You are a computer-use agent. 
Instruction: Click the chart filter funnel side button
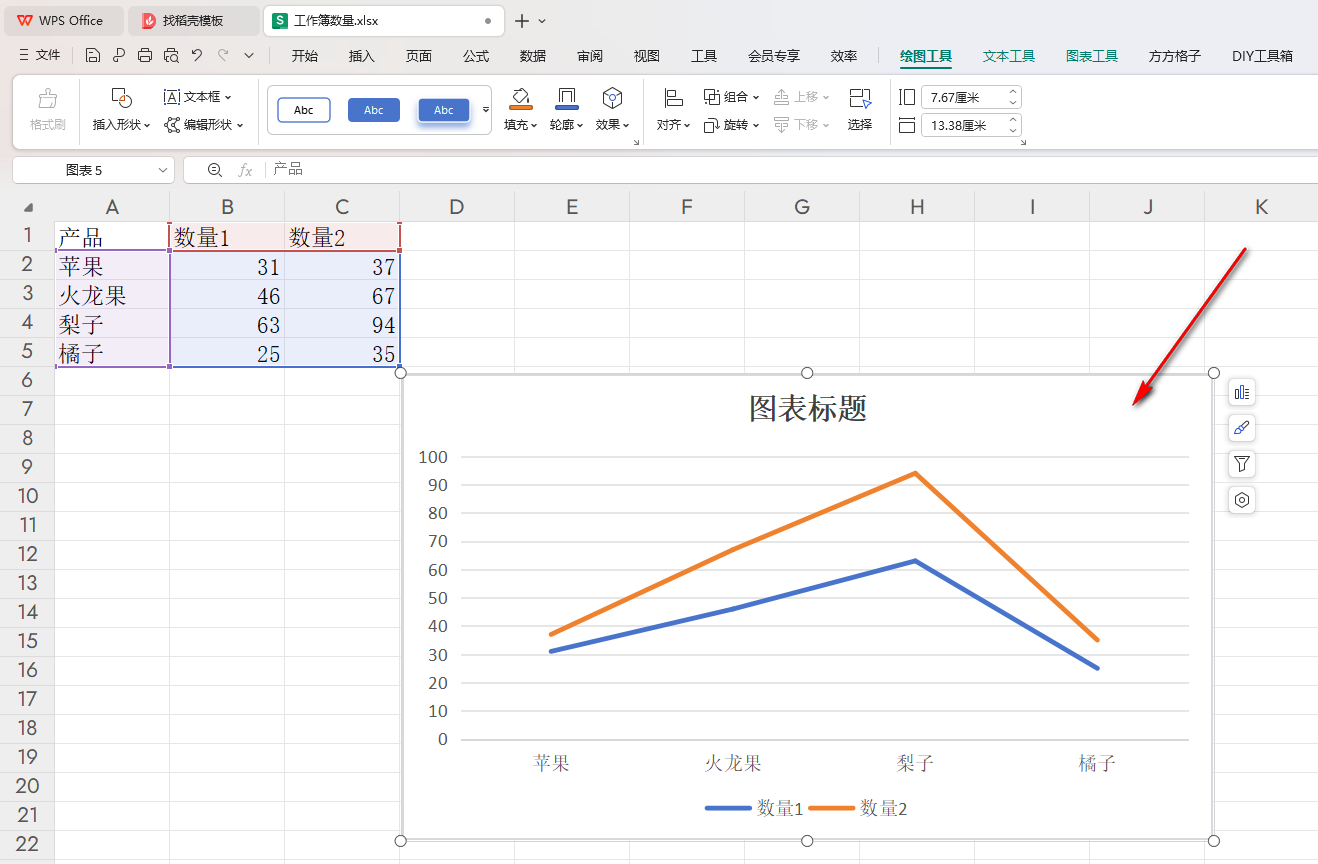click(1242, 464)
